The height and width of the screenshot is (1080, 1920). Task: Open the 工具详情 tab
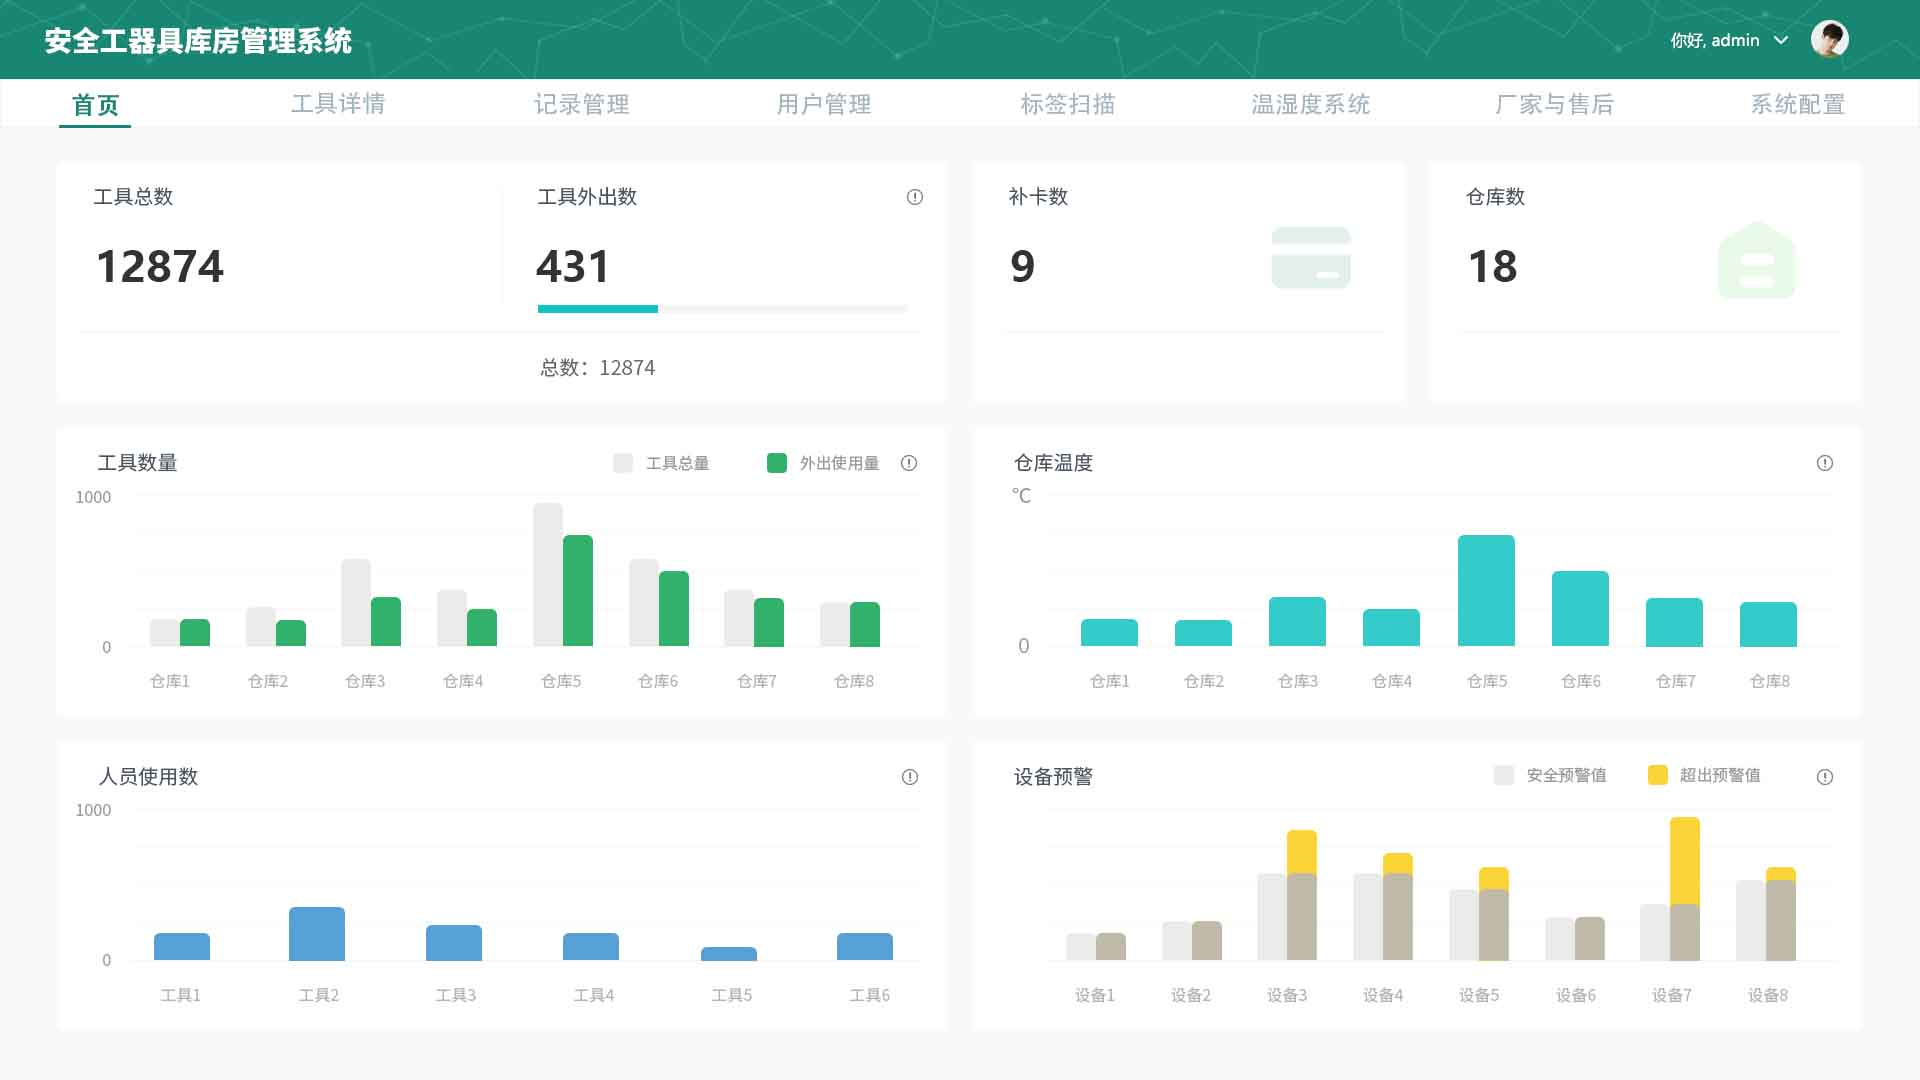point(338,104)
